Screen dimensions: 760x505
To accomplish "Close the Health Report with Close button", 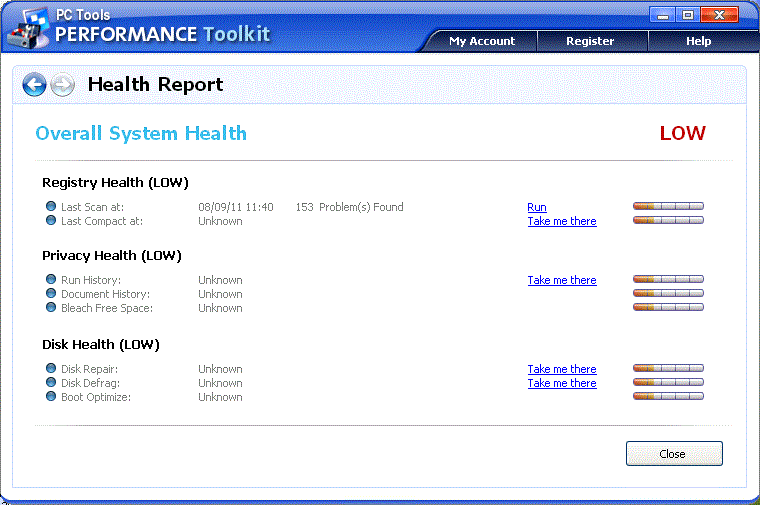I will coord(674,454).
